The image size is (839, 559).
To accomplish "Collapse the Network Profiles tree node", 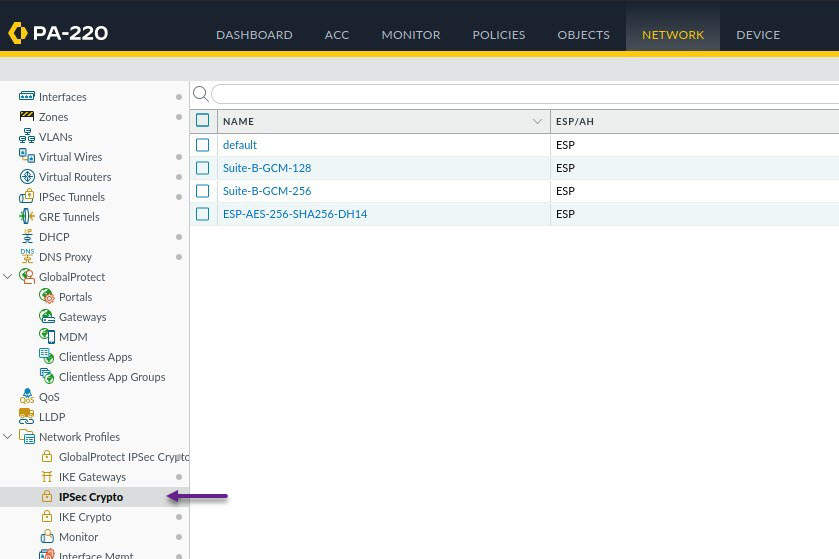I will [x=7, y=437].
